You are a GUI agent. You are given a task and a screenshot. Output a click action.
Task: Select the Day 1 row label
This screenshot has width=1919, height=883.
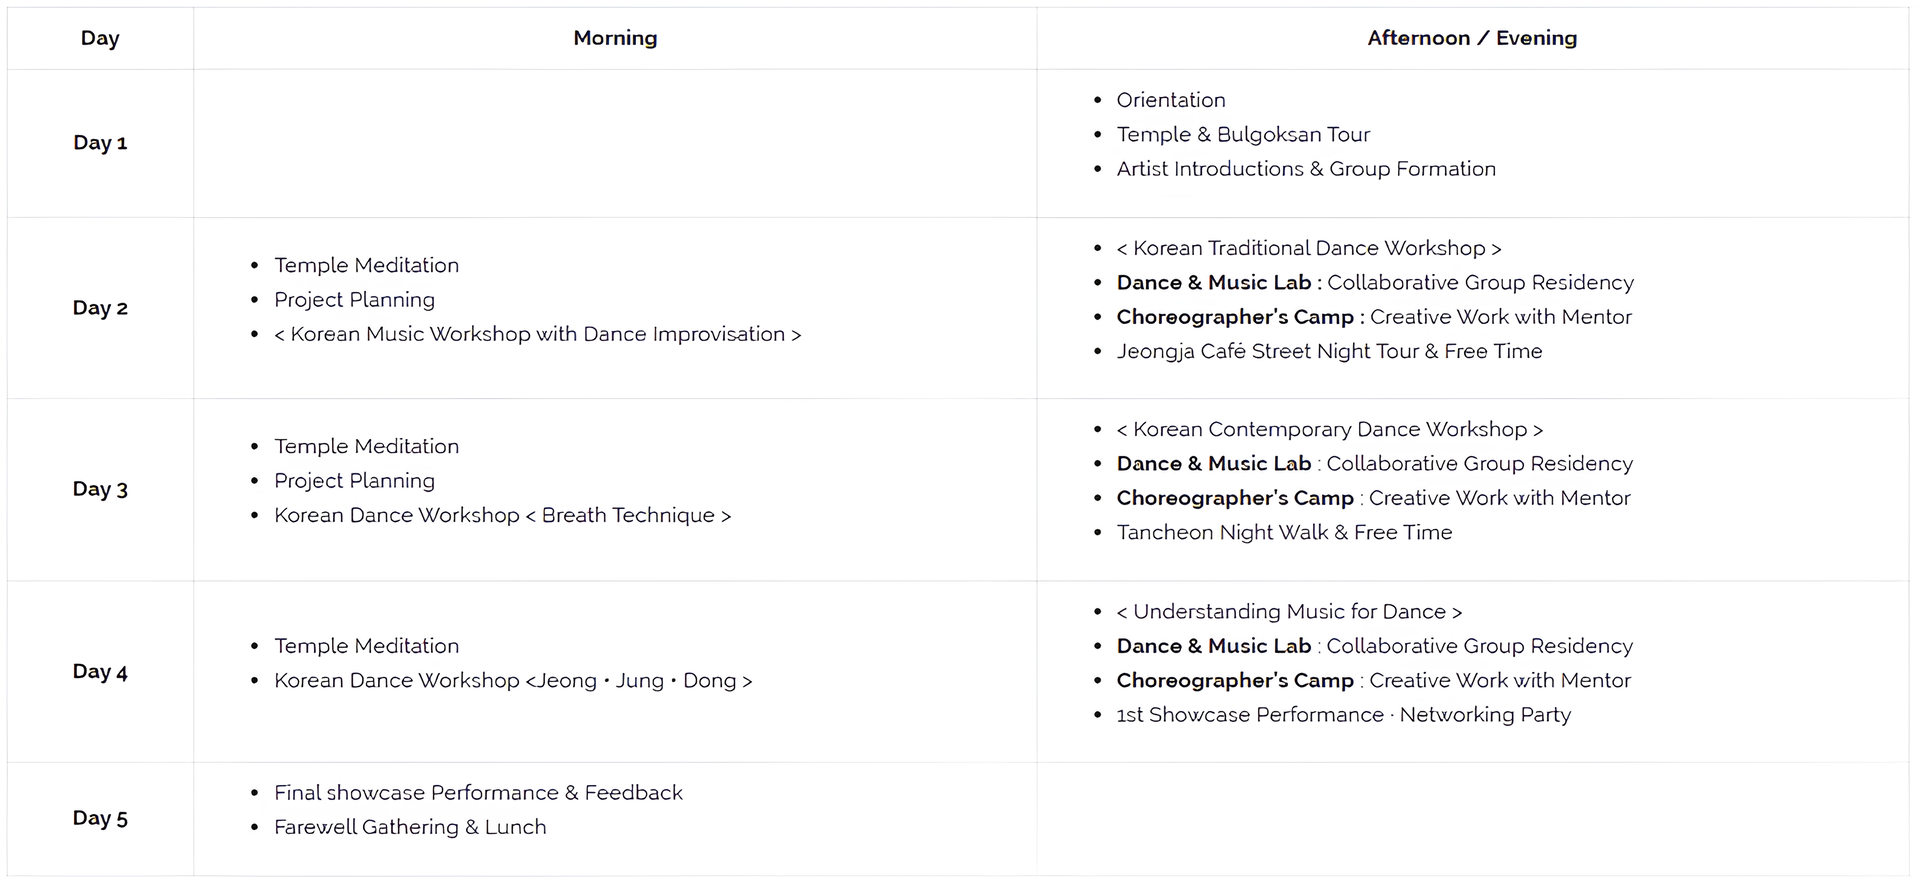pos(100,142)
